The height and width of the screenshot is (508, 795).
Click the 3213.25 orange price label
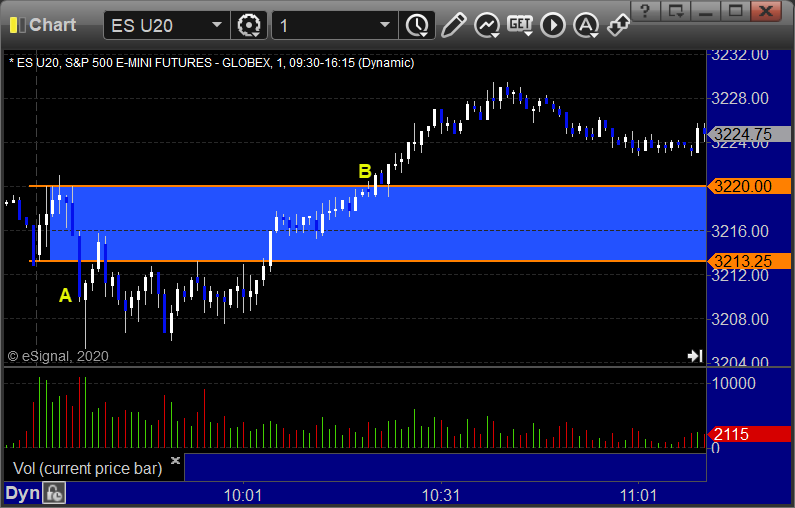[749, 261]
